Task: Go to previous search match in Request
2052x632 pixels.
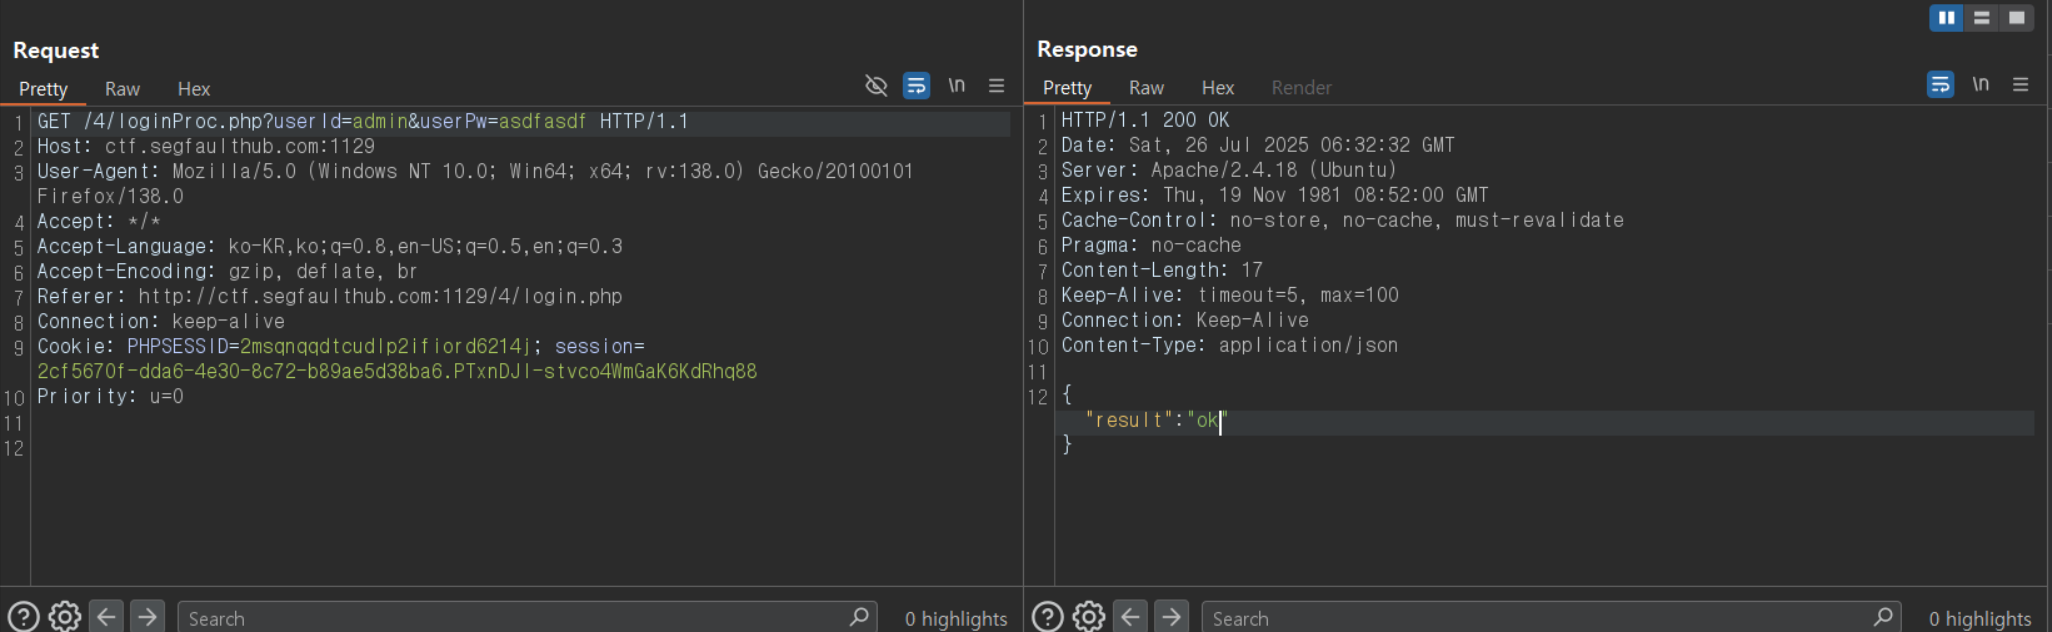Action: pyautogui.click(x=106, y=617)
